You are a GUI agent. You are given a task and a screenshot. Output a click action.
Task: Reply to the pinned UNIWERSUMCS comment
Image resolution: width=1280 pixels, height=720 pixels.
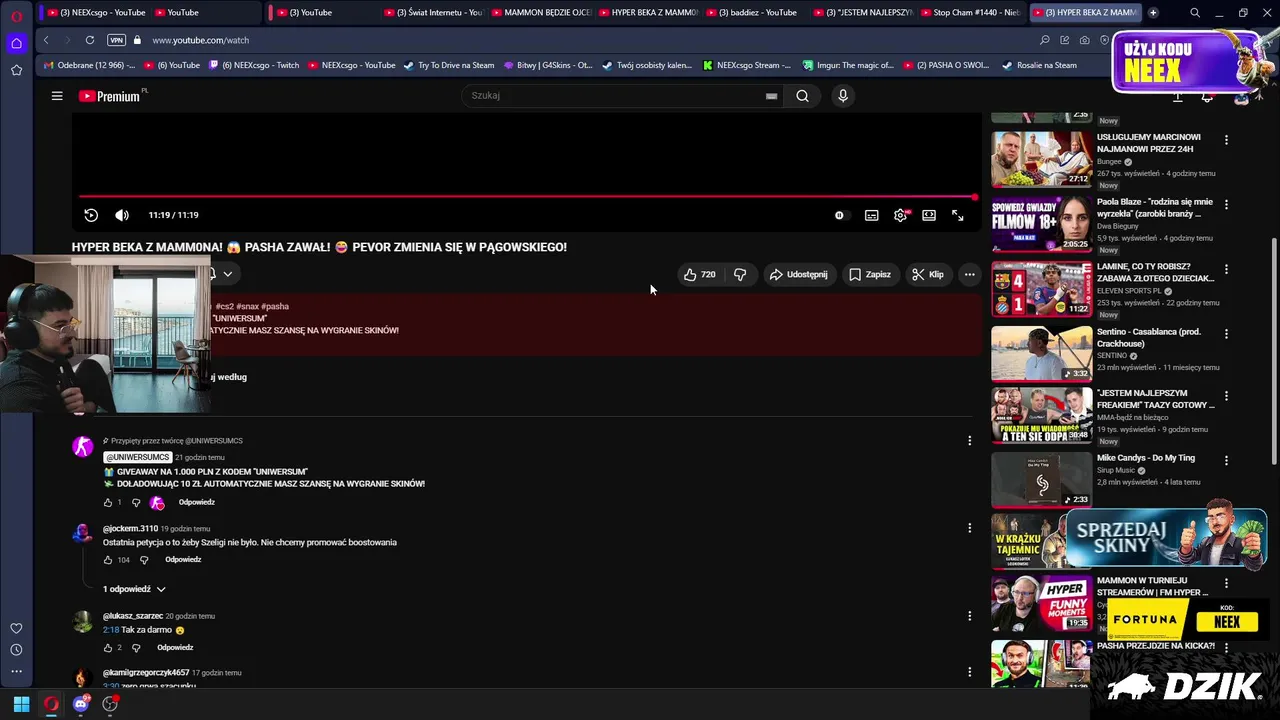(x=197, y=502)
